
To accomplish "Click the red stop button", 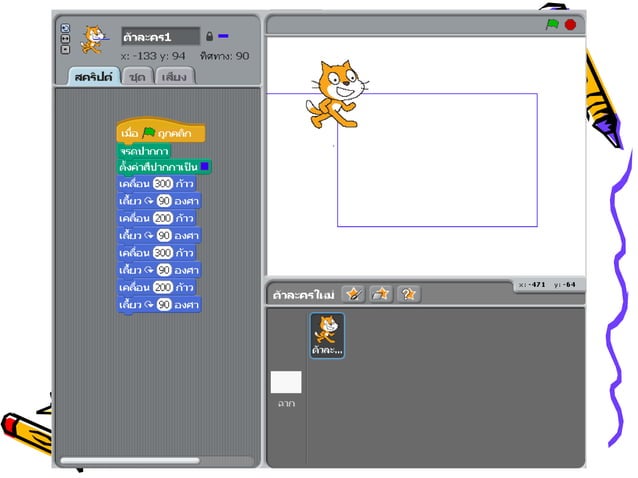I will tap(570, 25).
